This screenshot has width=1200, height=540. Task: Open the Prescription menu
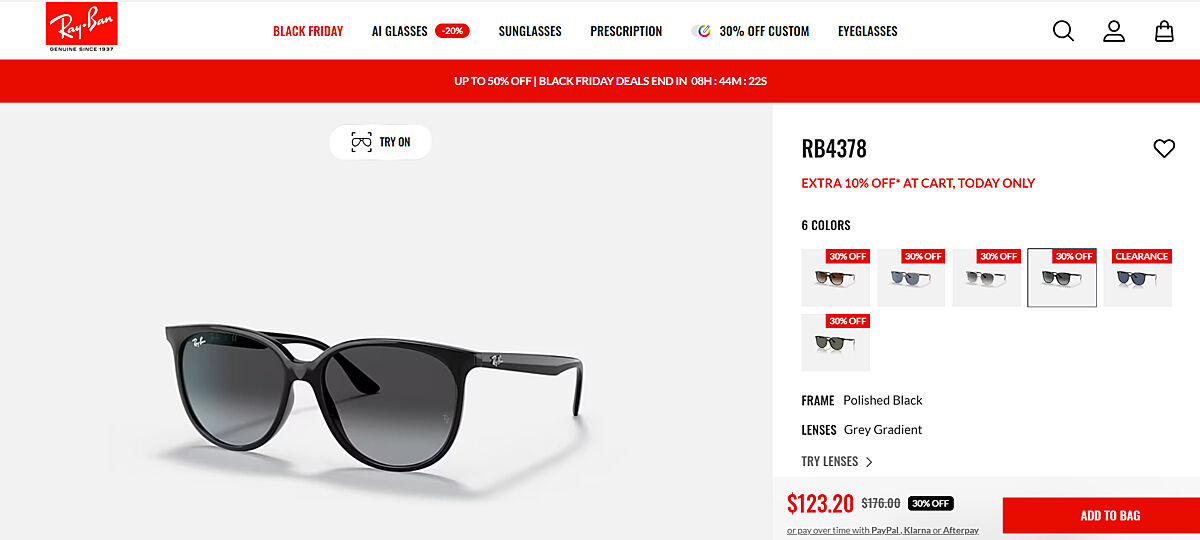pyautogui.click(x=626, y=31)
